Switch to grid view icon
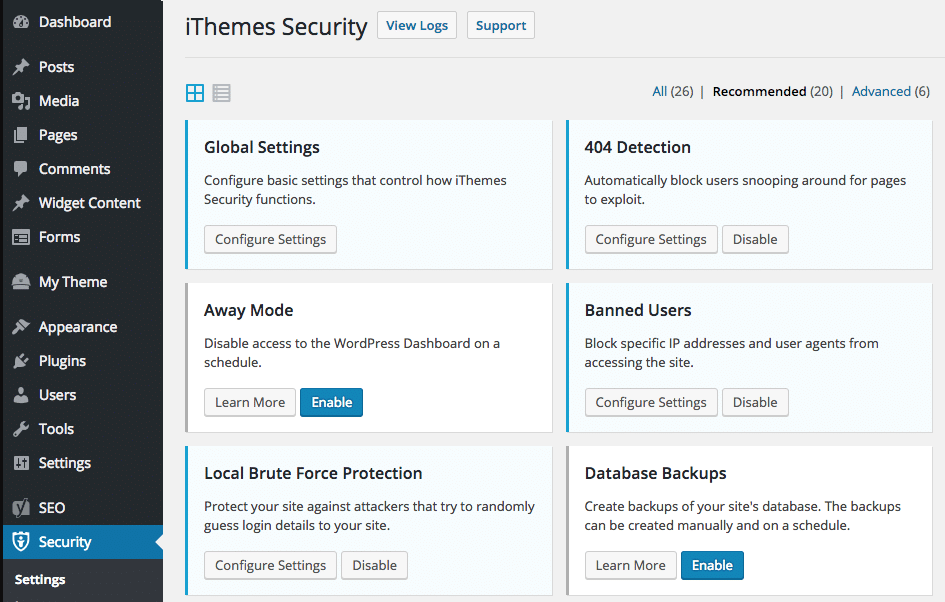The height and width of the screenshot is (602, 945). click(x=195, y=93)
